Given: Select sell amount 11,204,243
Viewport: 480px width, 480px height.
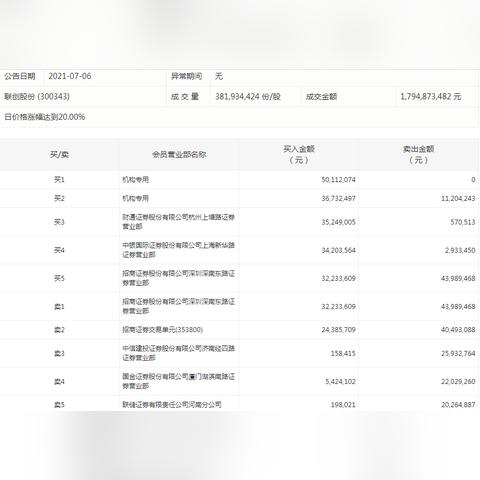Looking at the screenshot, I should [x=458, y=198].
